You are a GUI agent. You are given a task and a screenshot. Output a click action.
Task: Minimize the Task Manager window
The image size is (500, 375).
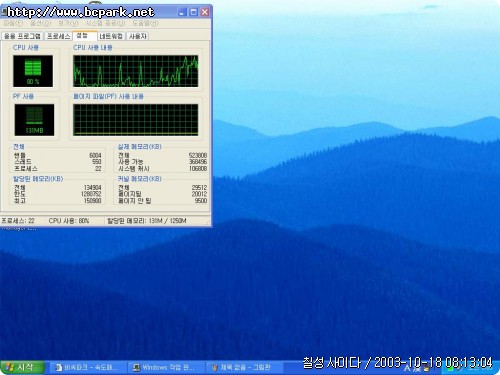[182, 12]
